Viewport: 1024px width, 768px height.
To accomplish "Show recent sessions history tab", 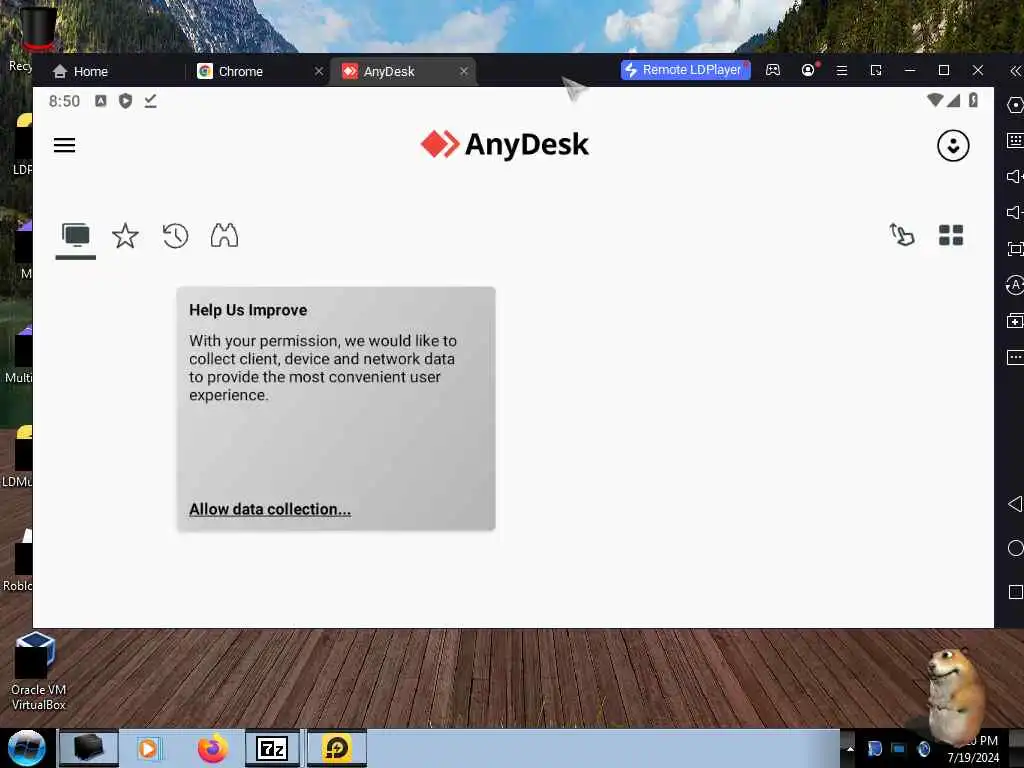I will (x=175, y=236).
